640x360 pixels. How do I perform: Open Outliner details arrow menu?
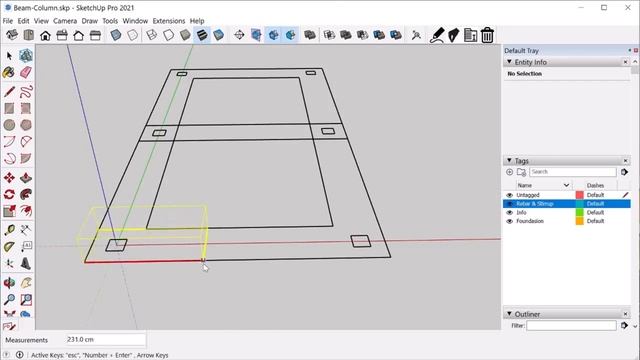point(624,325)
